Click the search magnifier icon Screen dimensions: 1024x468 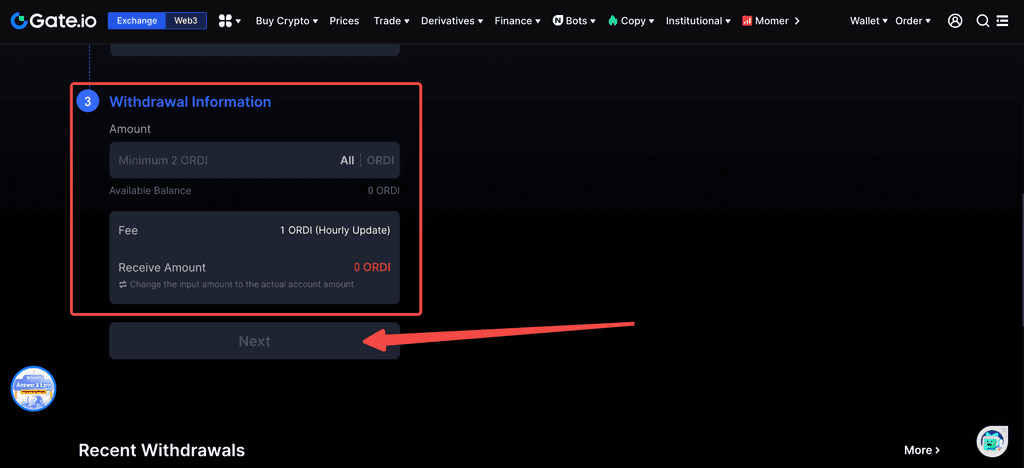coord(982,21)
